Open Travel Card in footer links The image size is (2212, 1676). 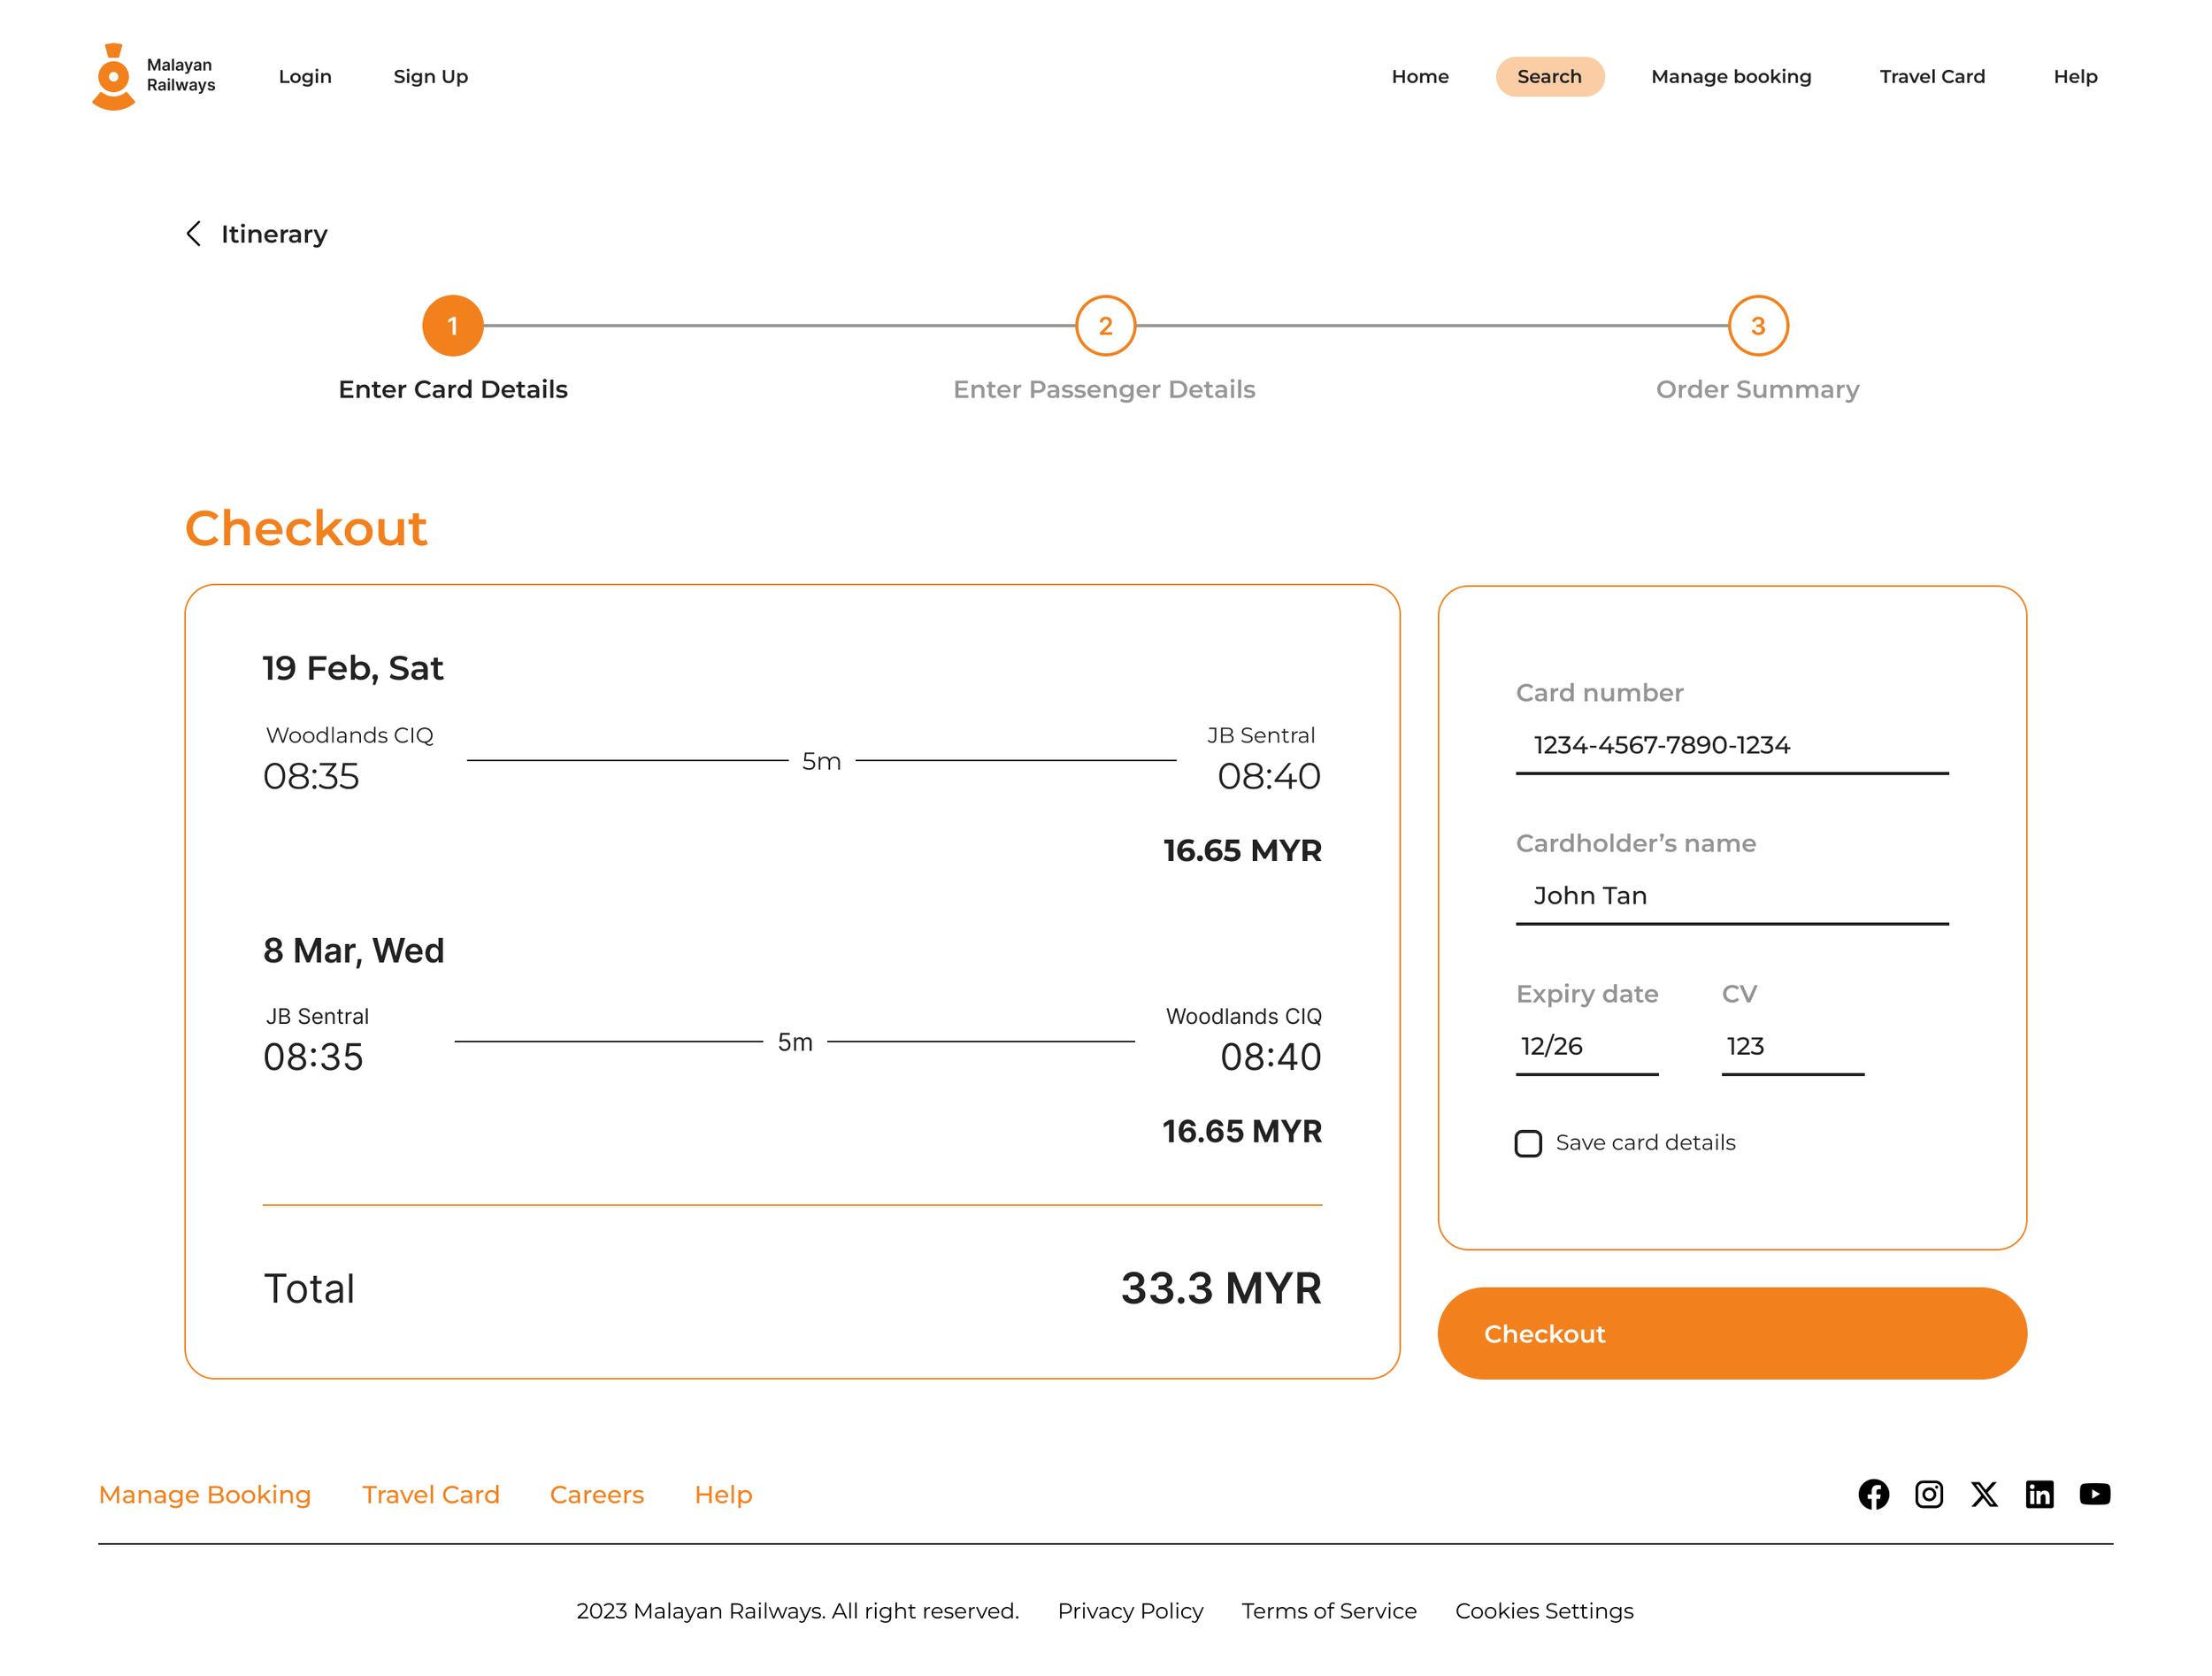[x=430, y=1494]
